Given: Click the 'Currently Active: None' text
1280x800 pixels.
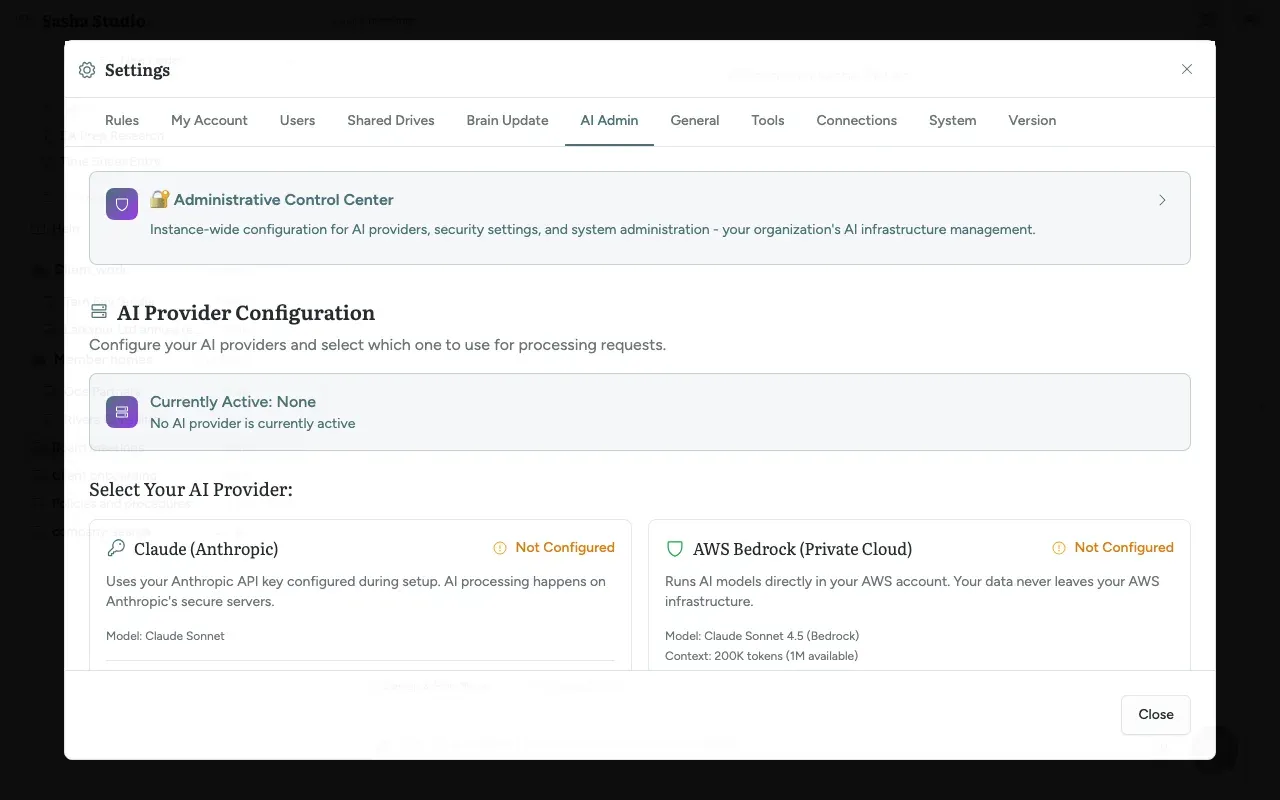Looking at the screenshot, I should (233, 401).
